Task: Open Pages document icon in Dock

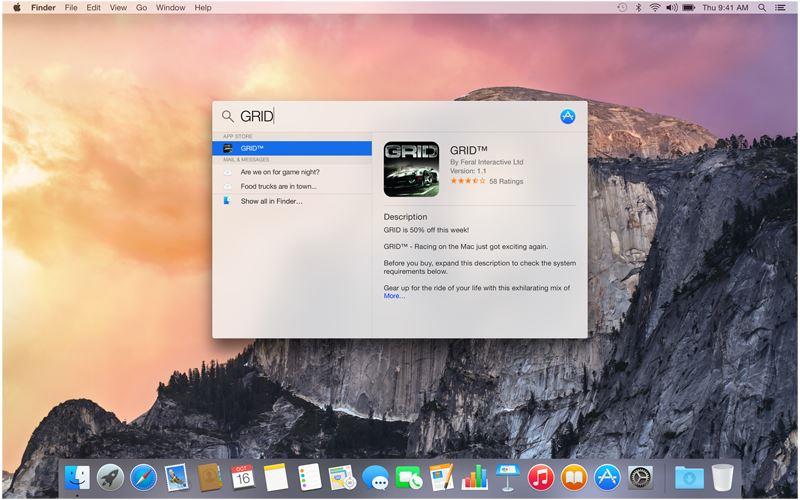Action: coord(441,478)
